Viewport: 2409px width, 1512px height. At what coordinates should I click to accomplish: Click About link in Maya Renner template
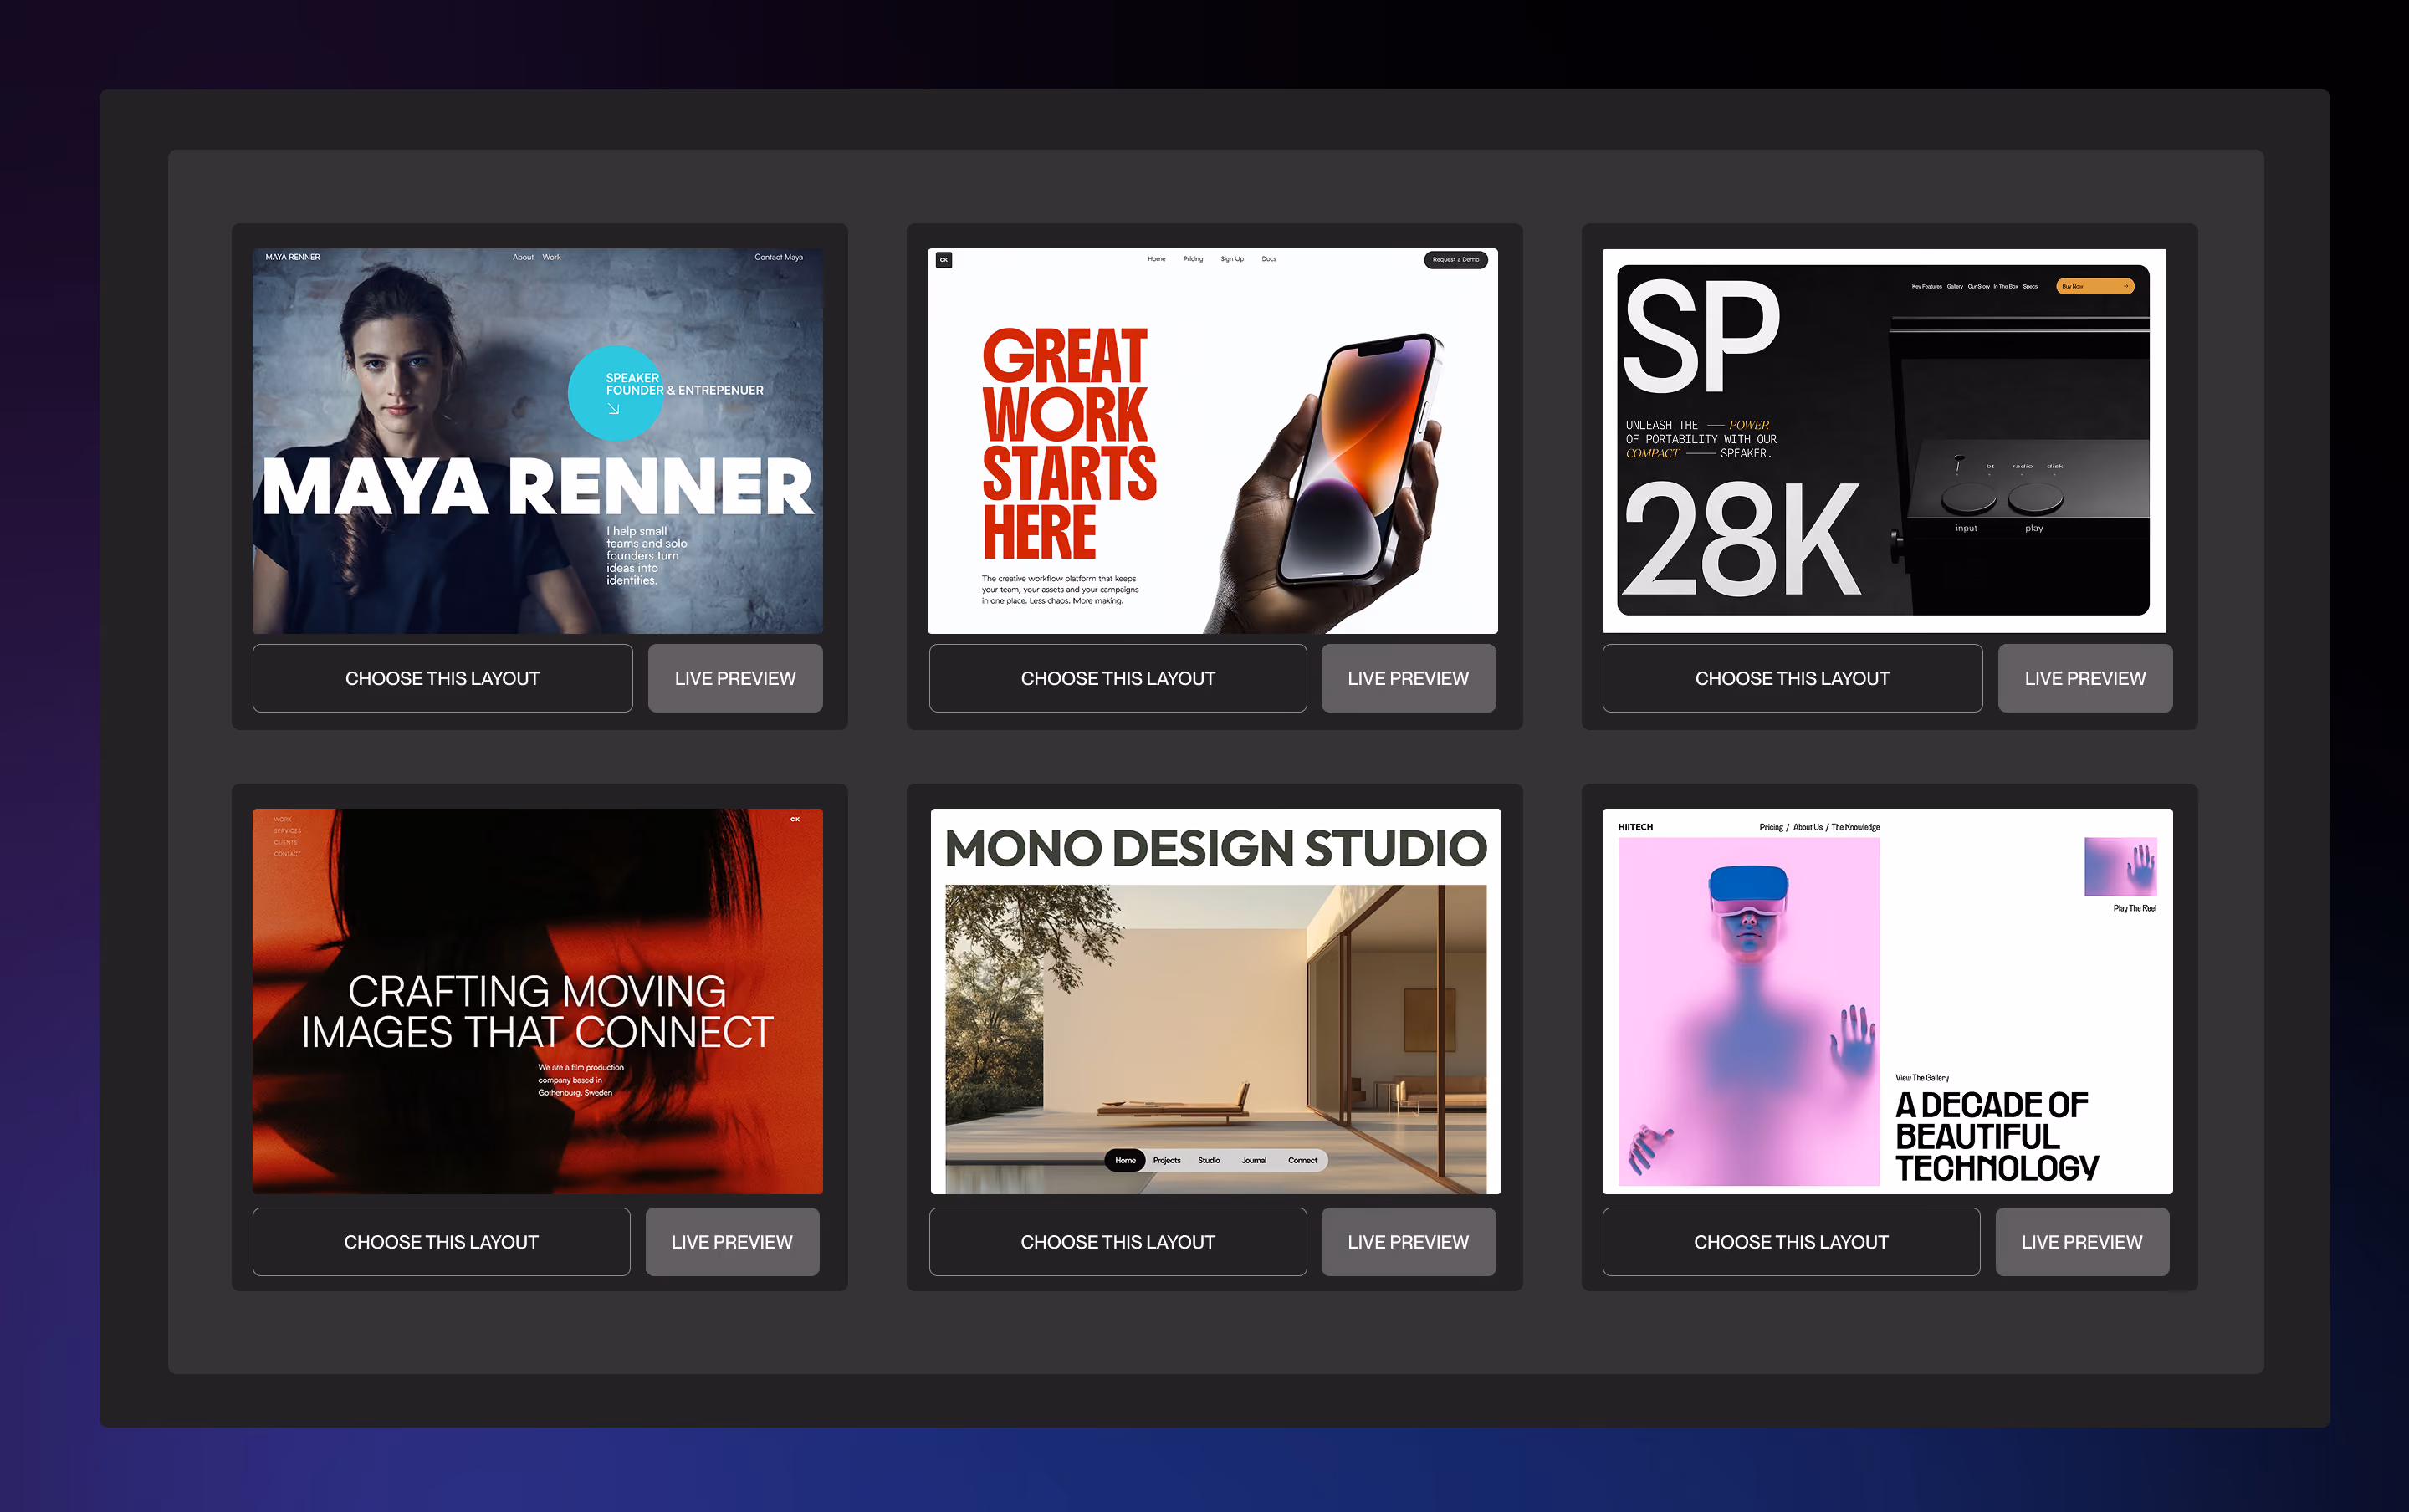(523, 257)
